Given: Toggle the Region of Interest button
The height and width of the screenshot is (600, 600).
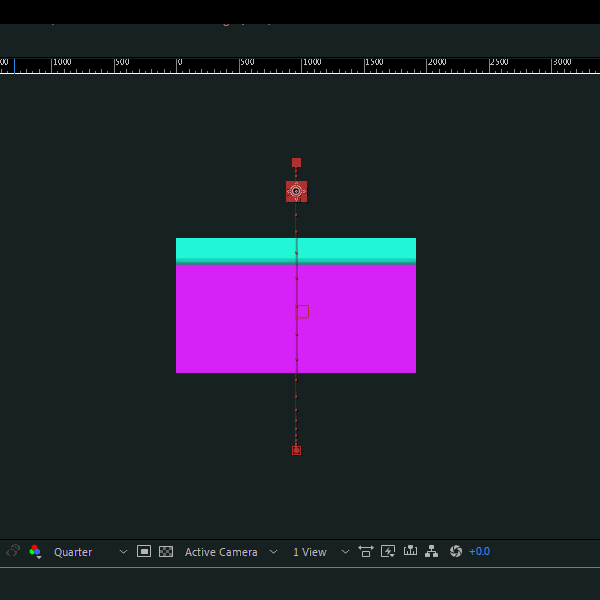Looking at the screenshot, I should (144, 551).
